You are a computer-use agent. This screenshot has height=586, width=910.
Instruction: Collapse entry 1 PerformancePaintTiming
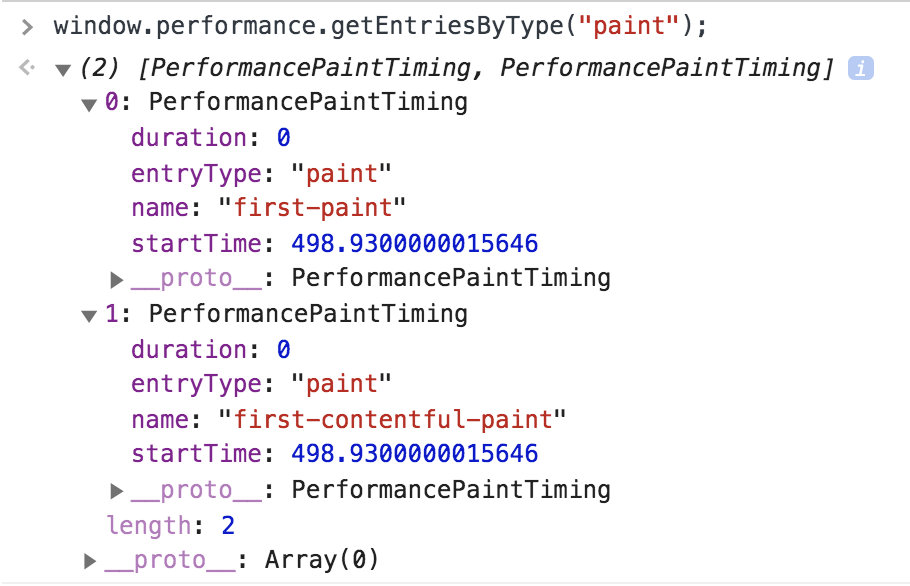click(x=89, y=316)
